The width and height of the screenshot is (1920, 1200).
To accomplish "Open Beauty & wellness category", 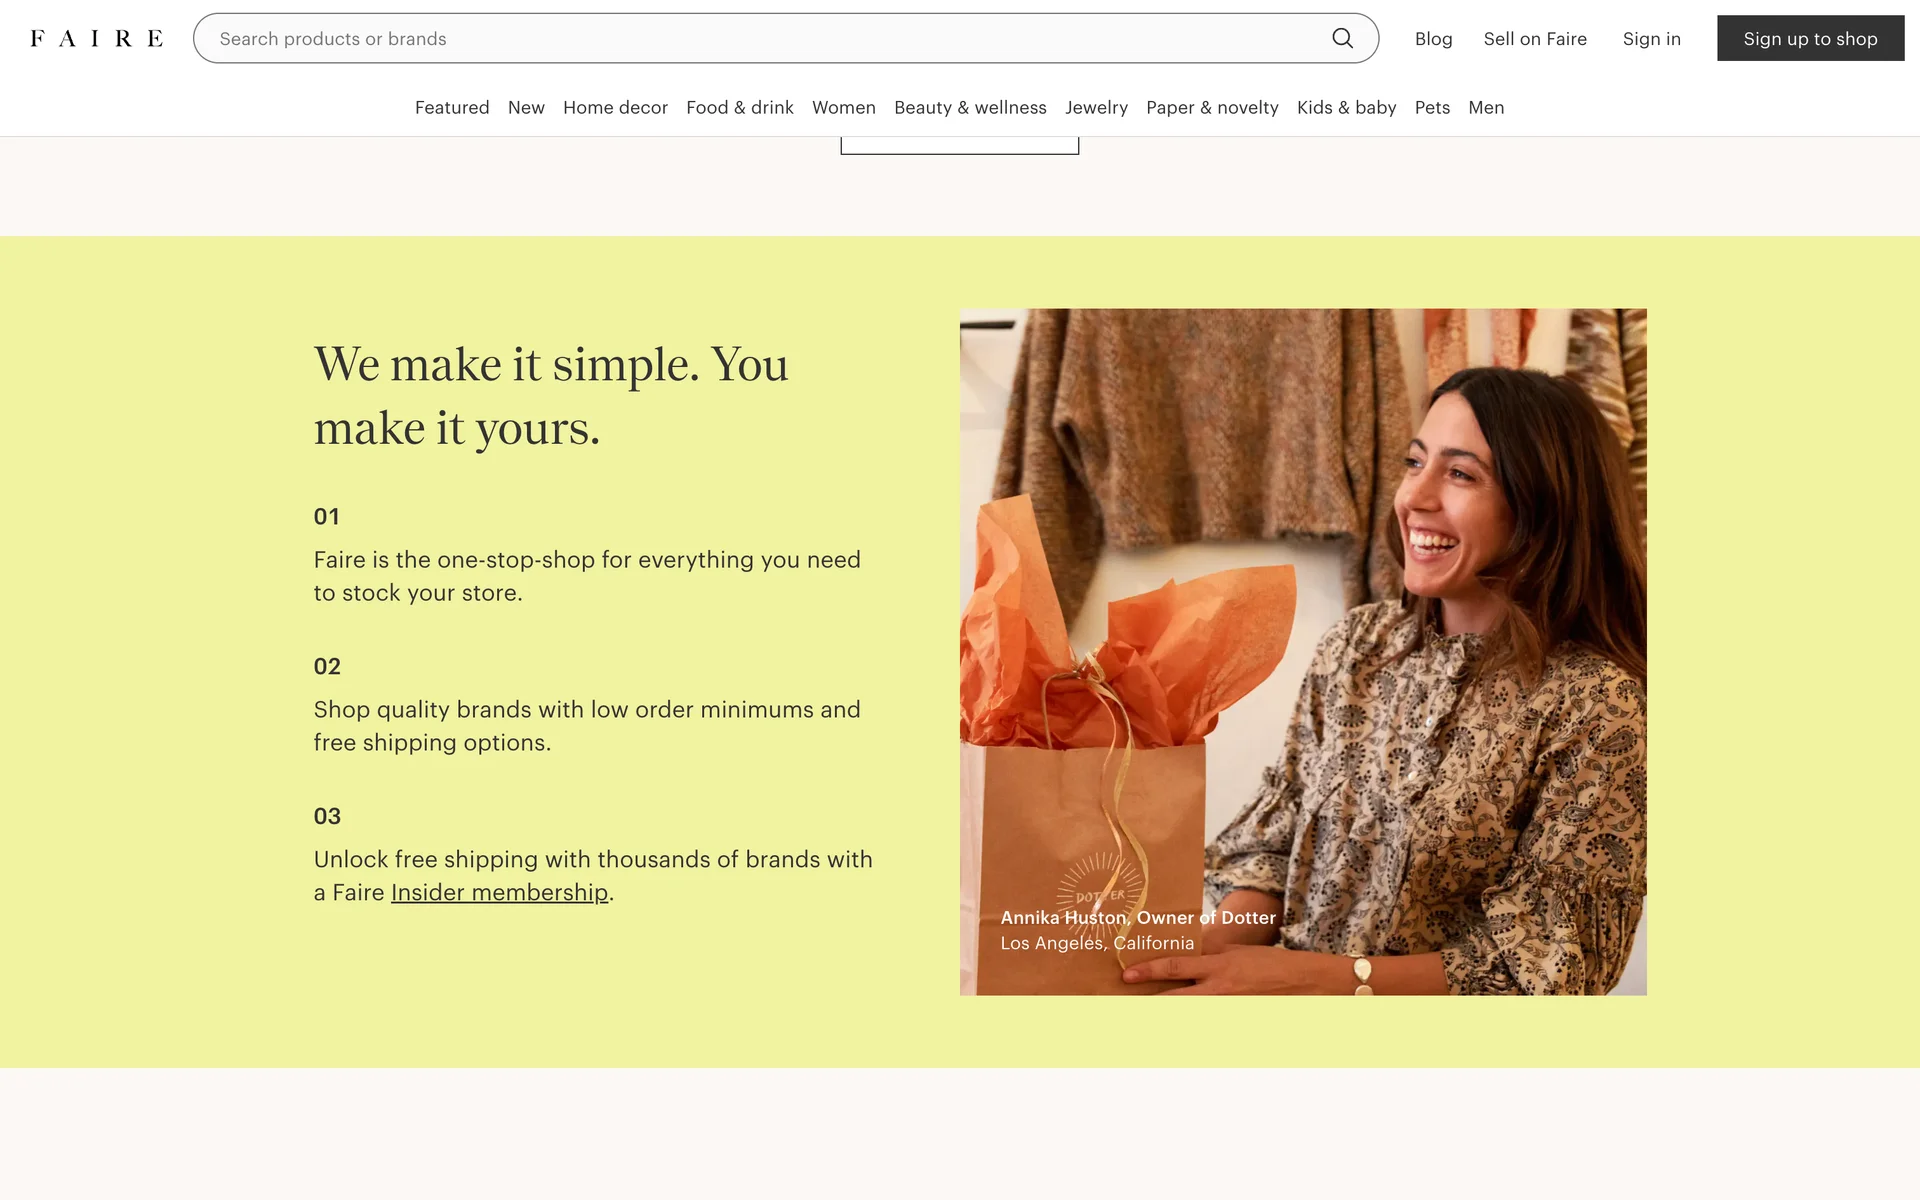I will [x=970, y=107].
